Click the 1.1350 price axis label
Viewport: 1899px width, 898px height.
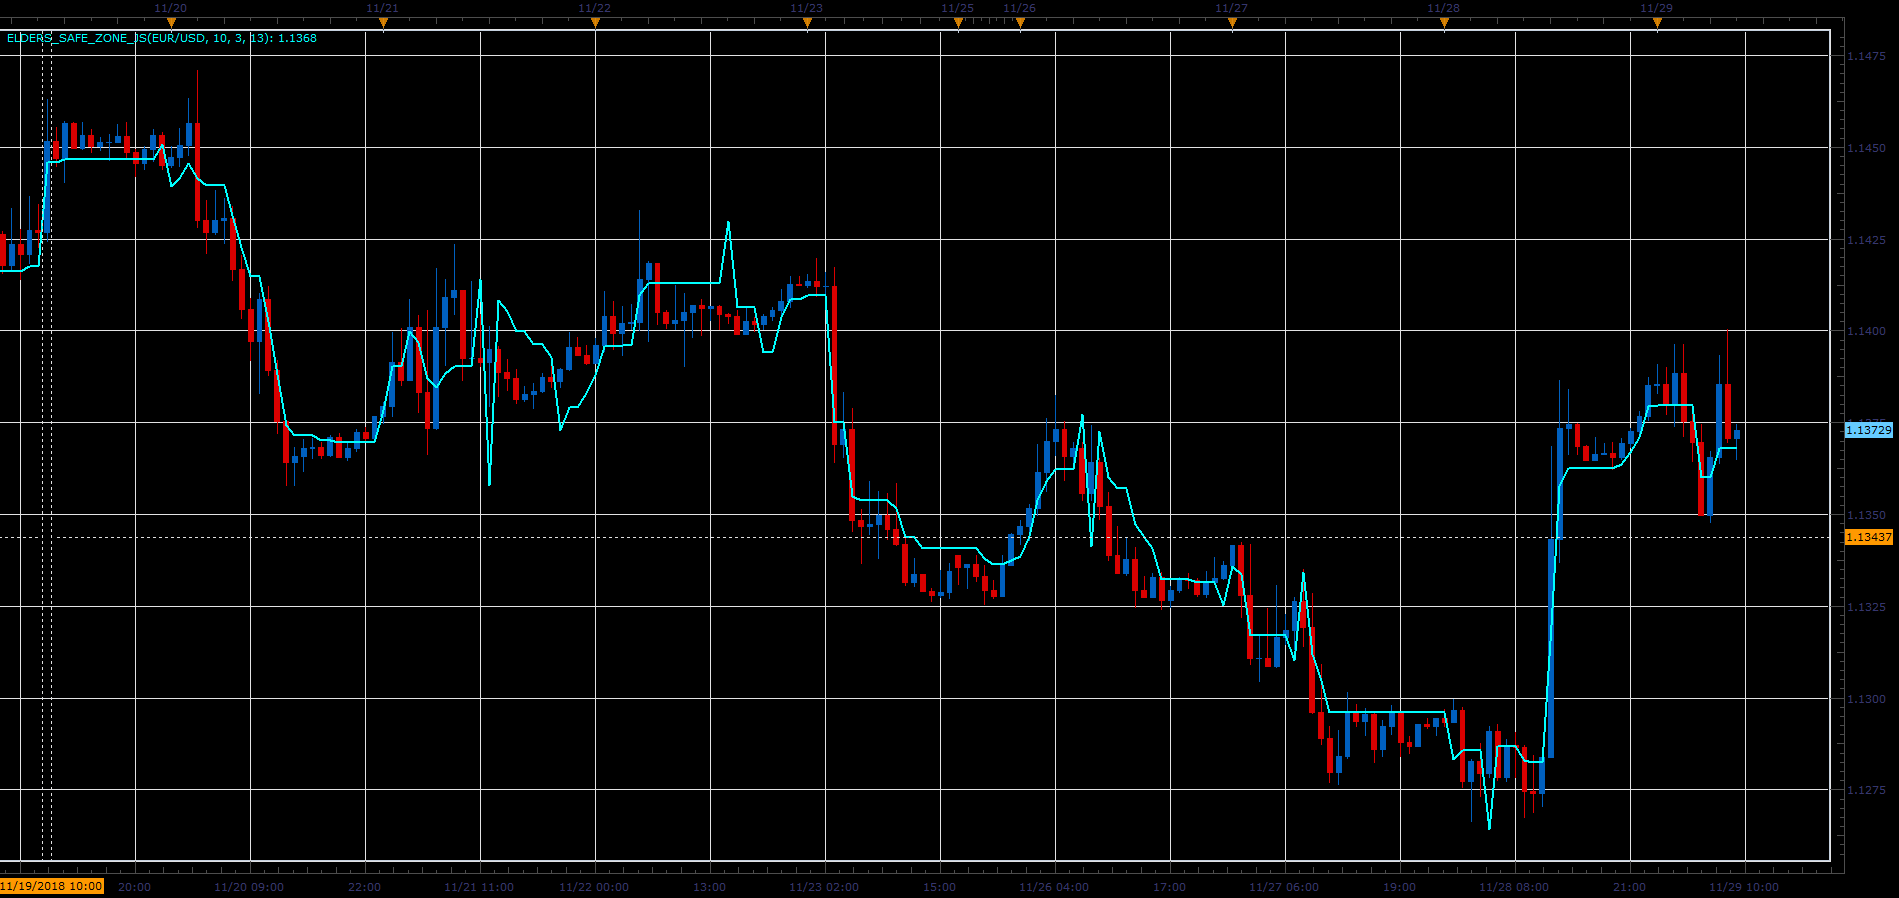point(1866,515)
